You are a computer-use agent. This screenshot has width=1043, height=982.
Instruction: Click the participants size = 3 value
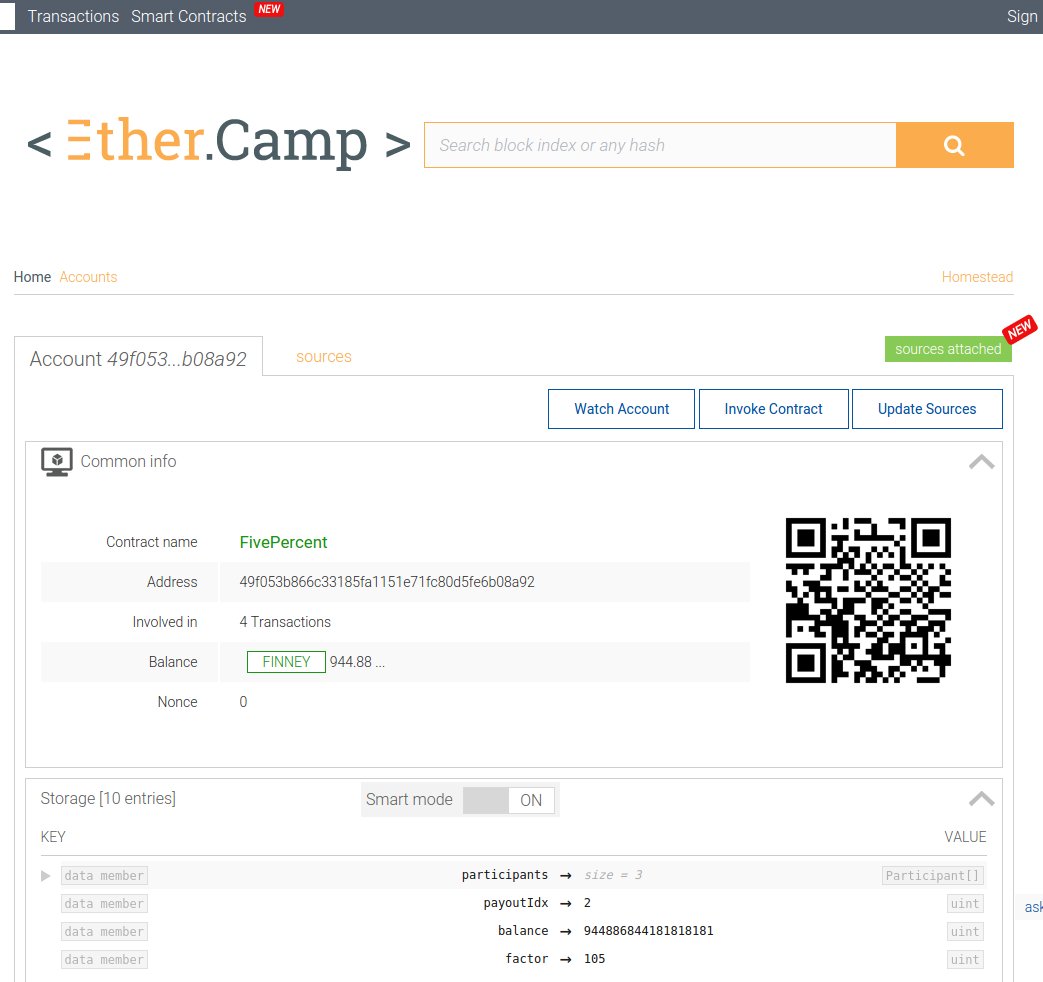pyautogui.click(x=613, y=875)
